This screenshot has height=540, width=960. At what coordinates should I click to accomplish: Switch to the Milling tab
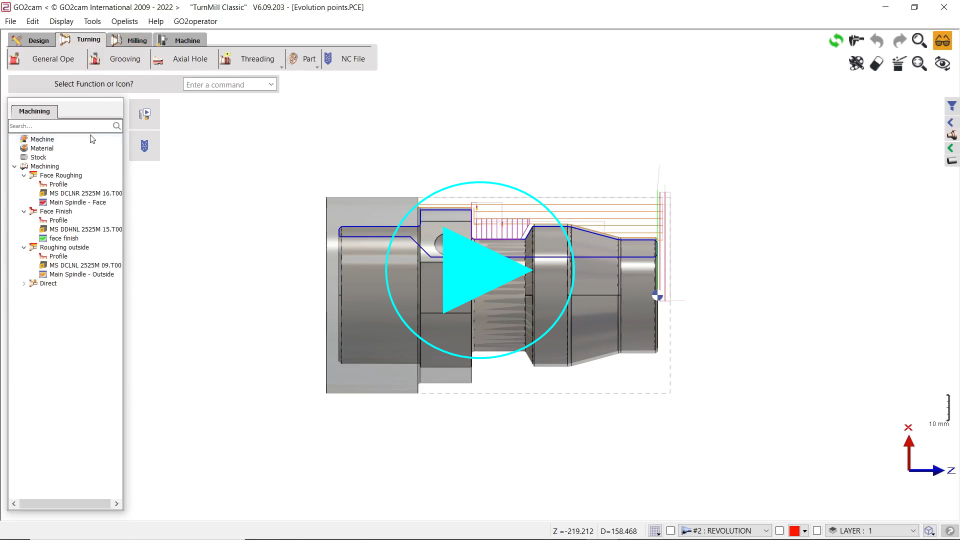coord(130,40)
